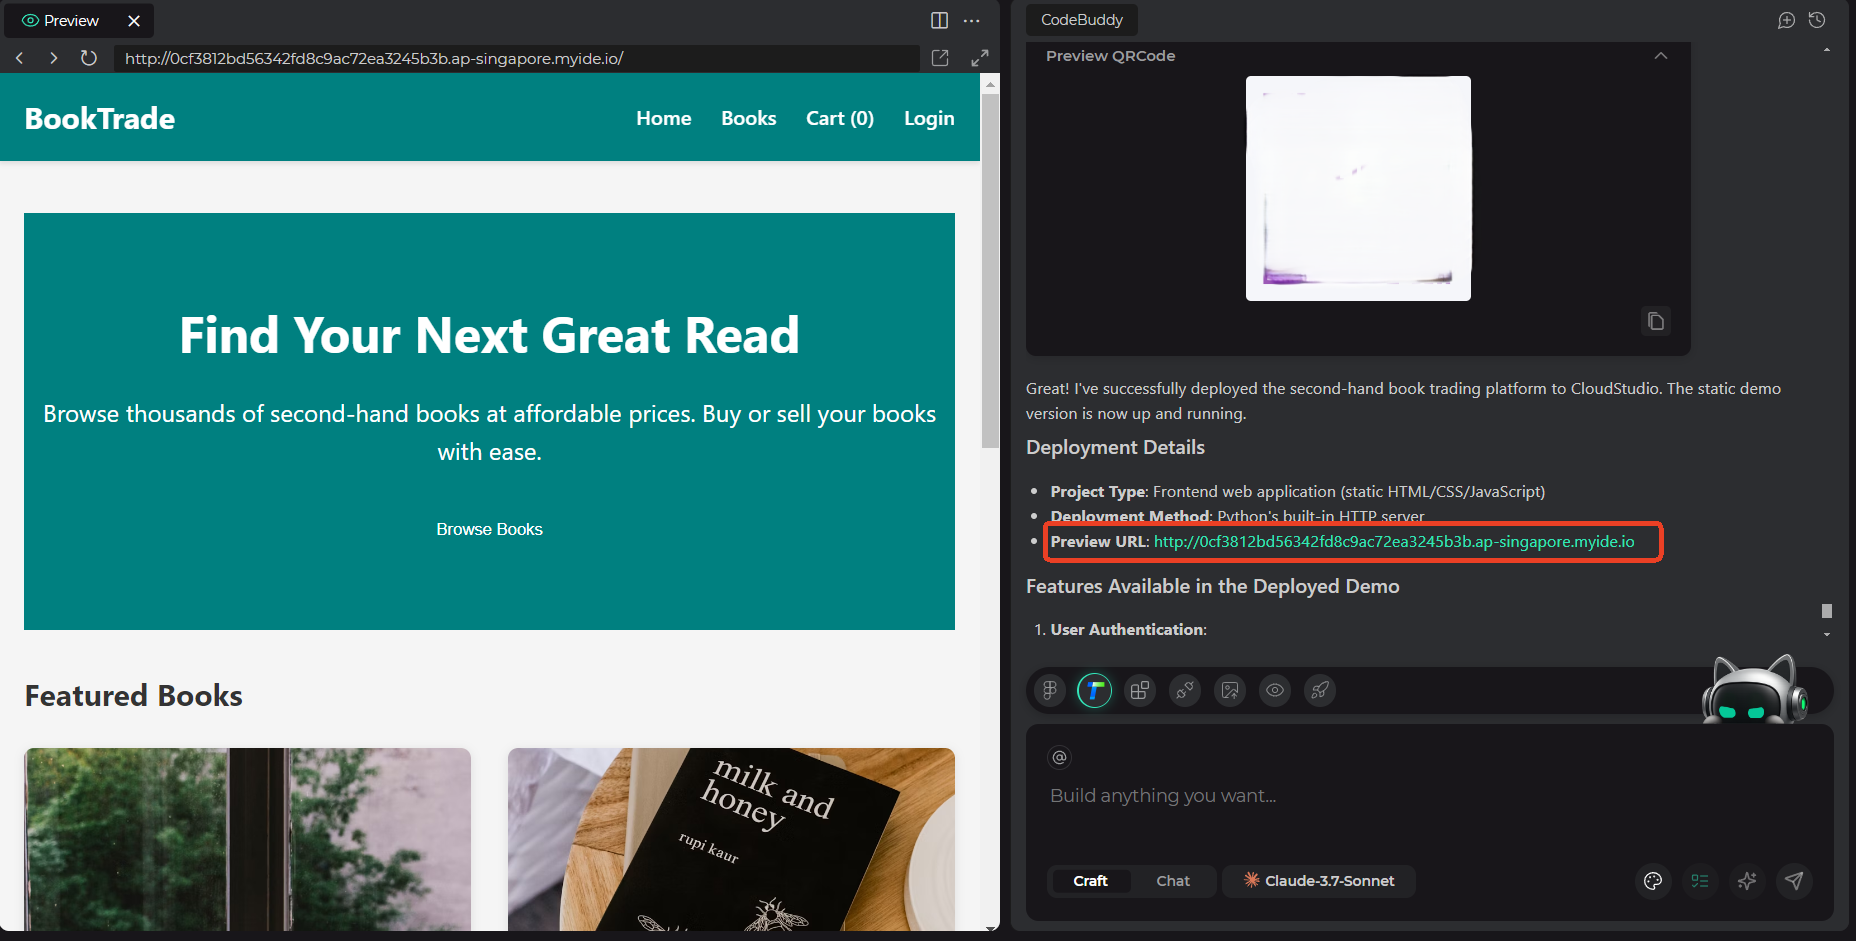Open the myide.io Preview URL link
Image resolution: width=1856 pixels, height=941 pixels.
click(x=1394, y=541)
